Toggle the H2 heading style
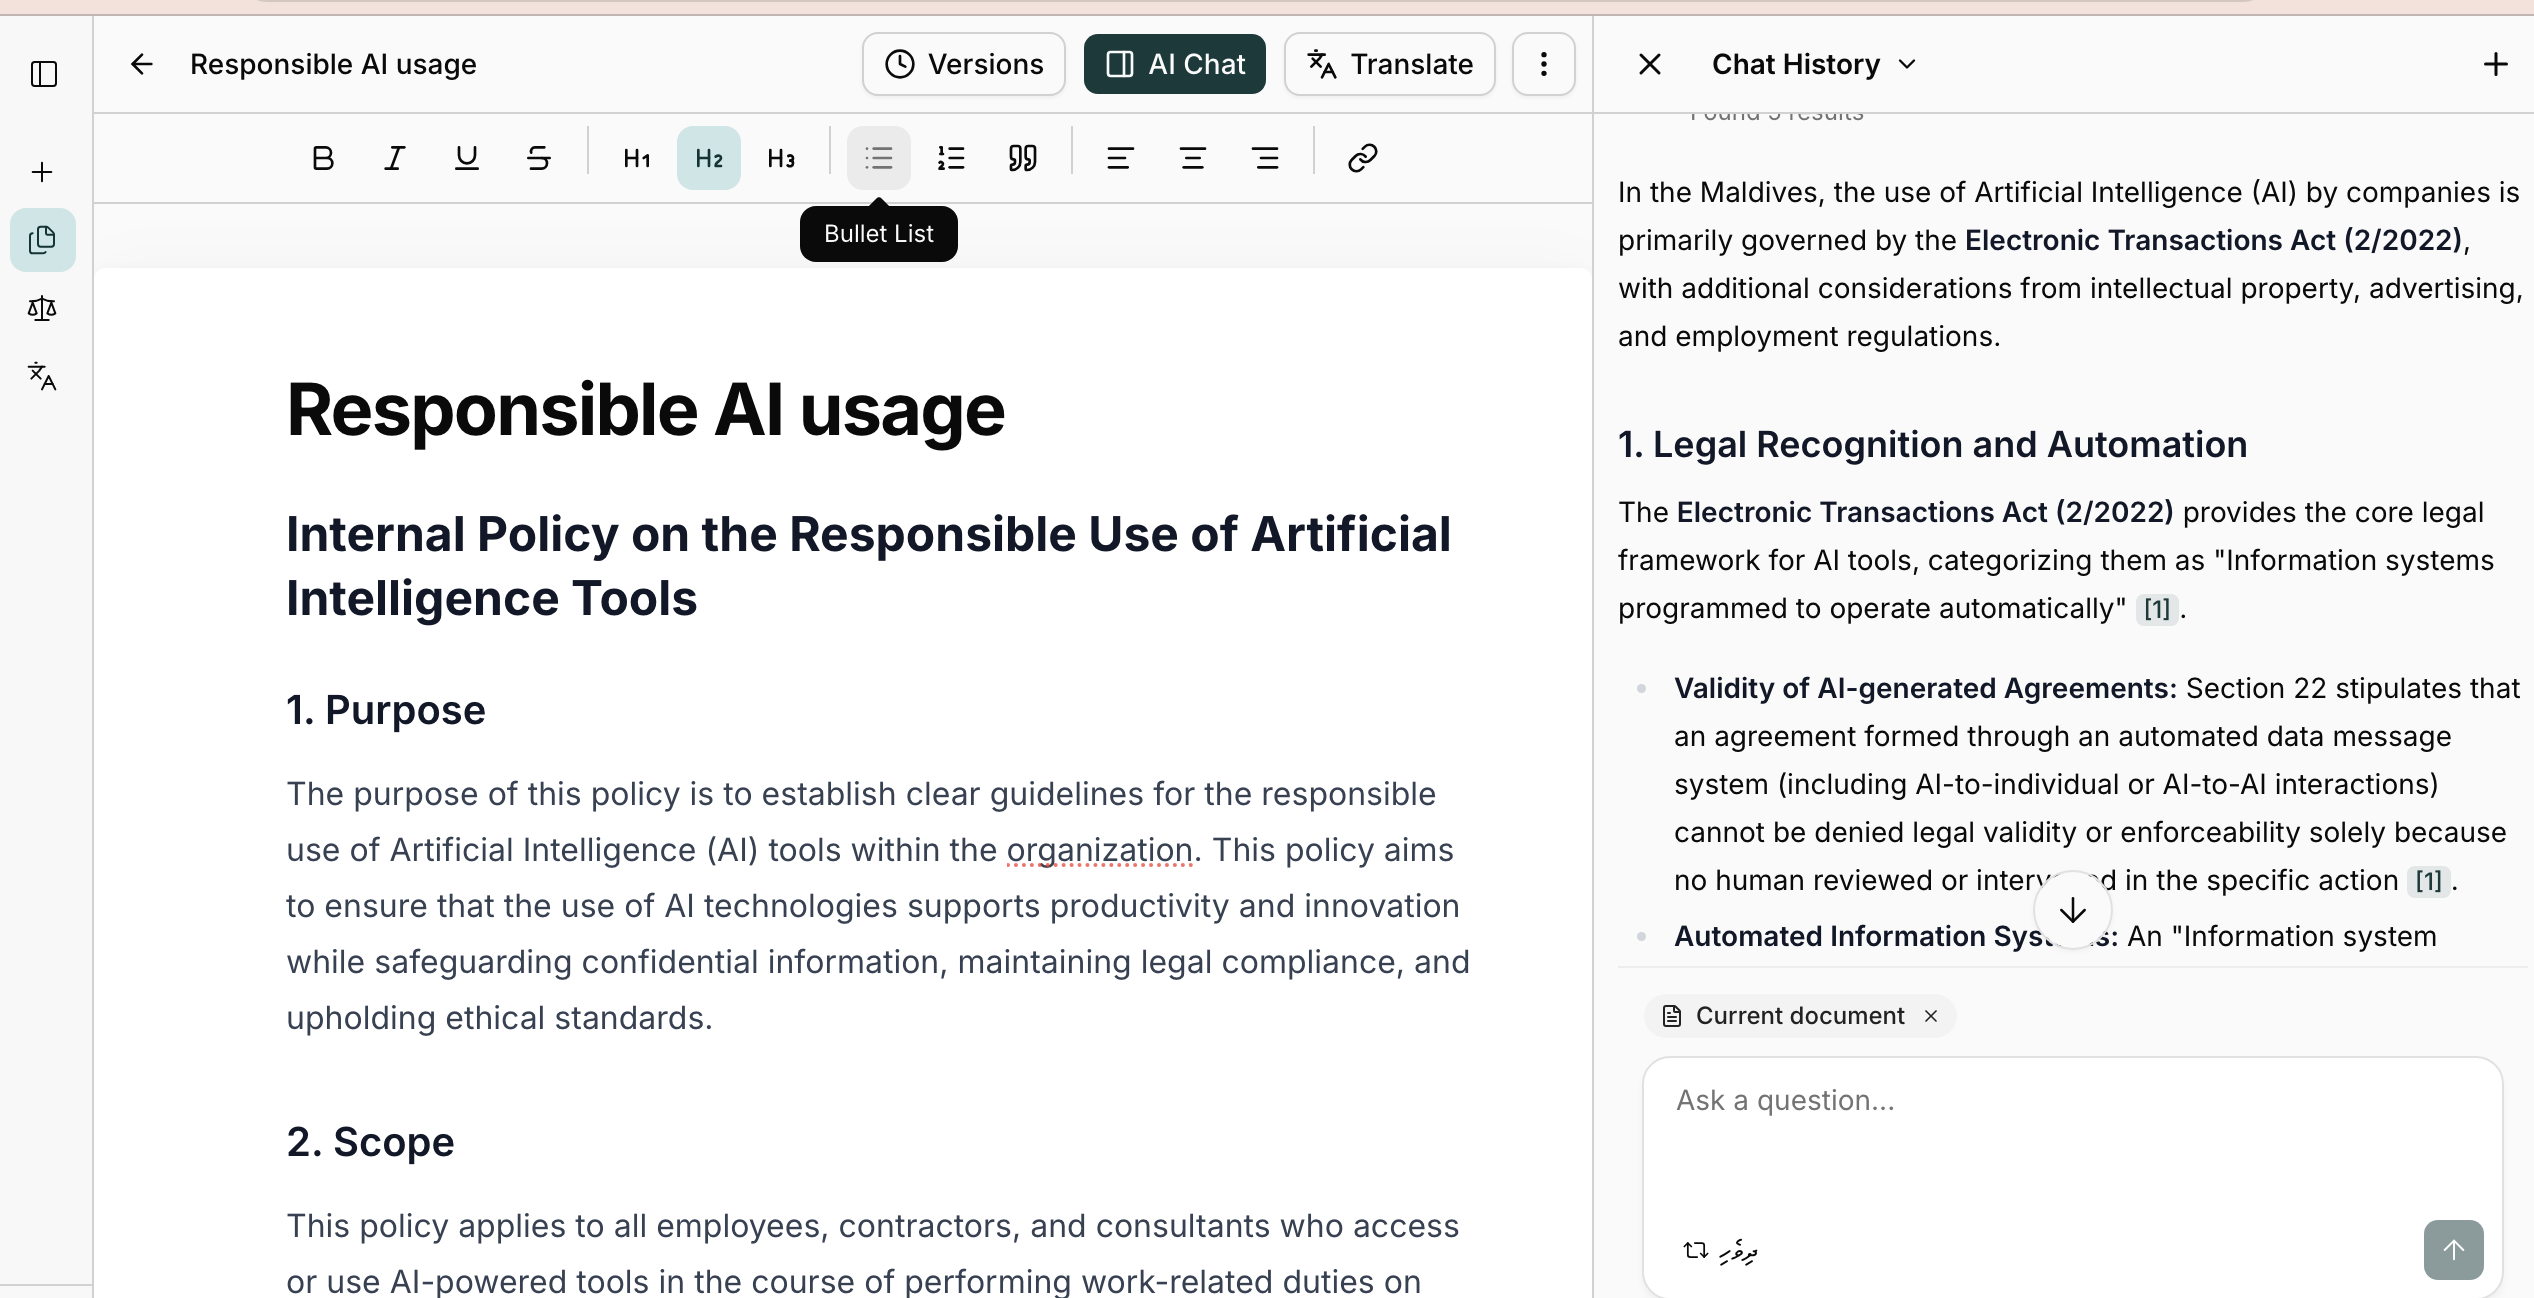2534x1298 pixels. point(708,158)
